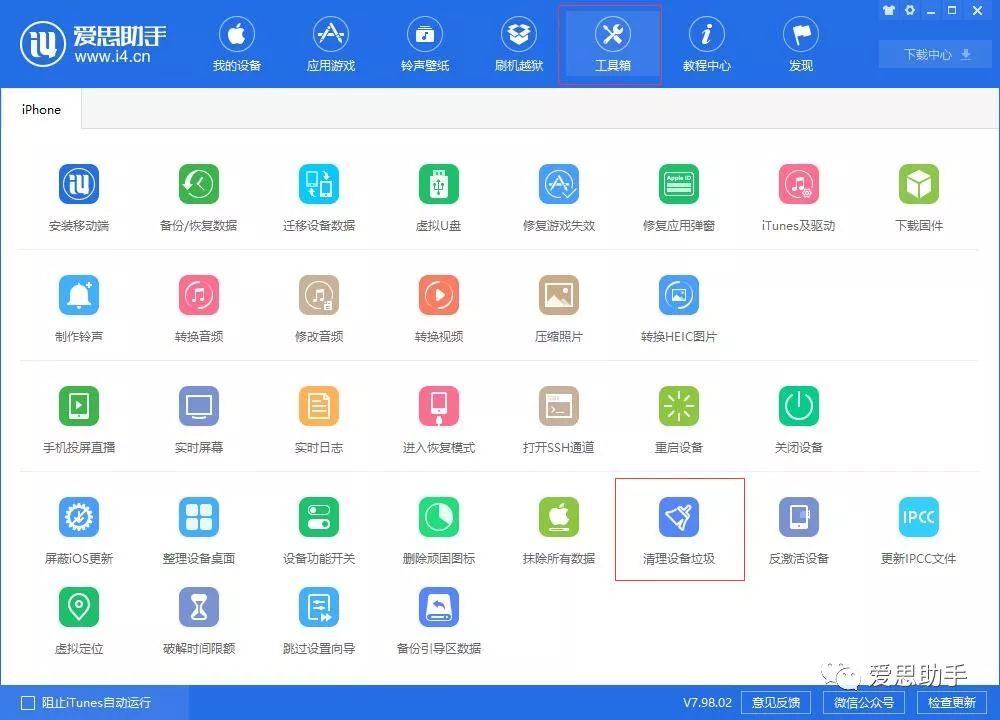Open 下载中心 download center

[937, 55]
